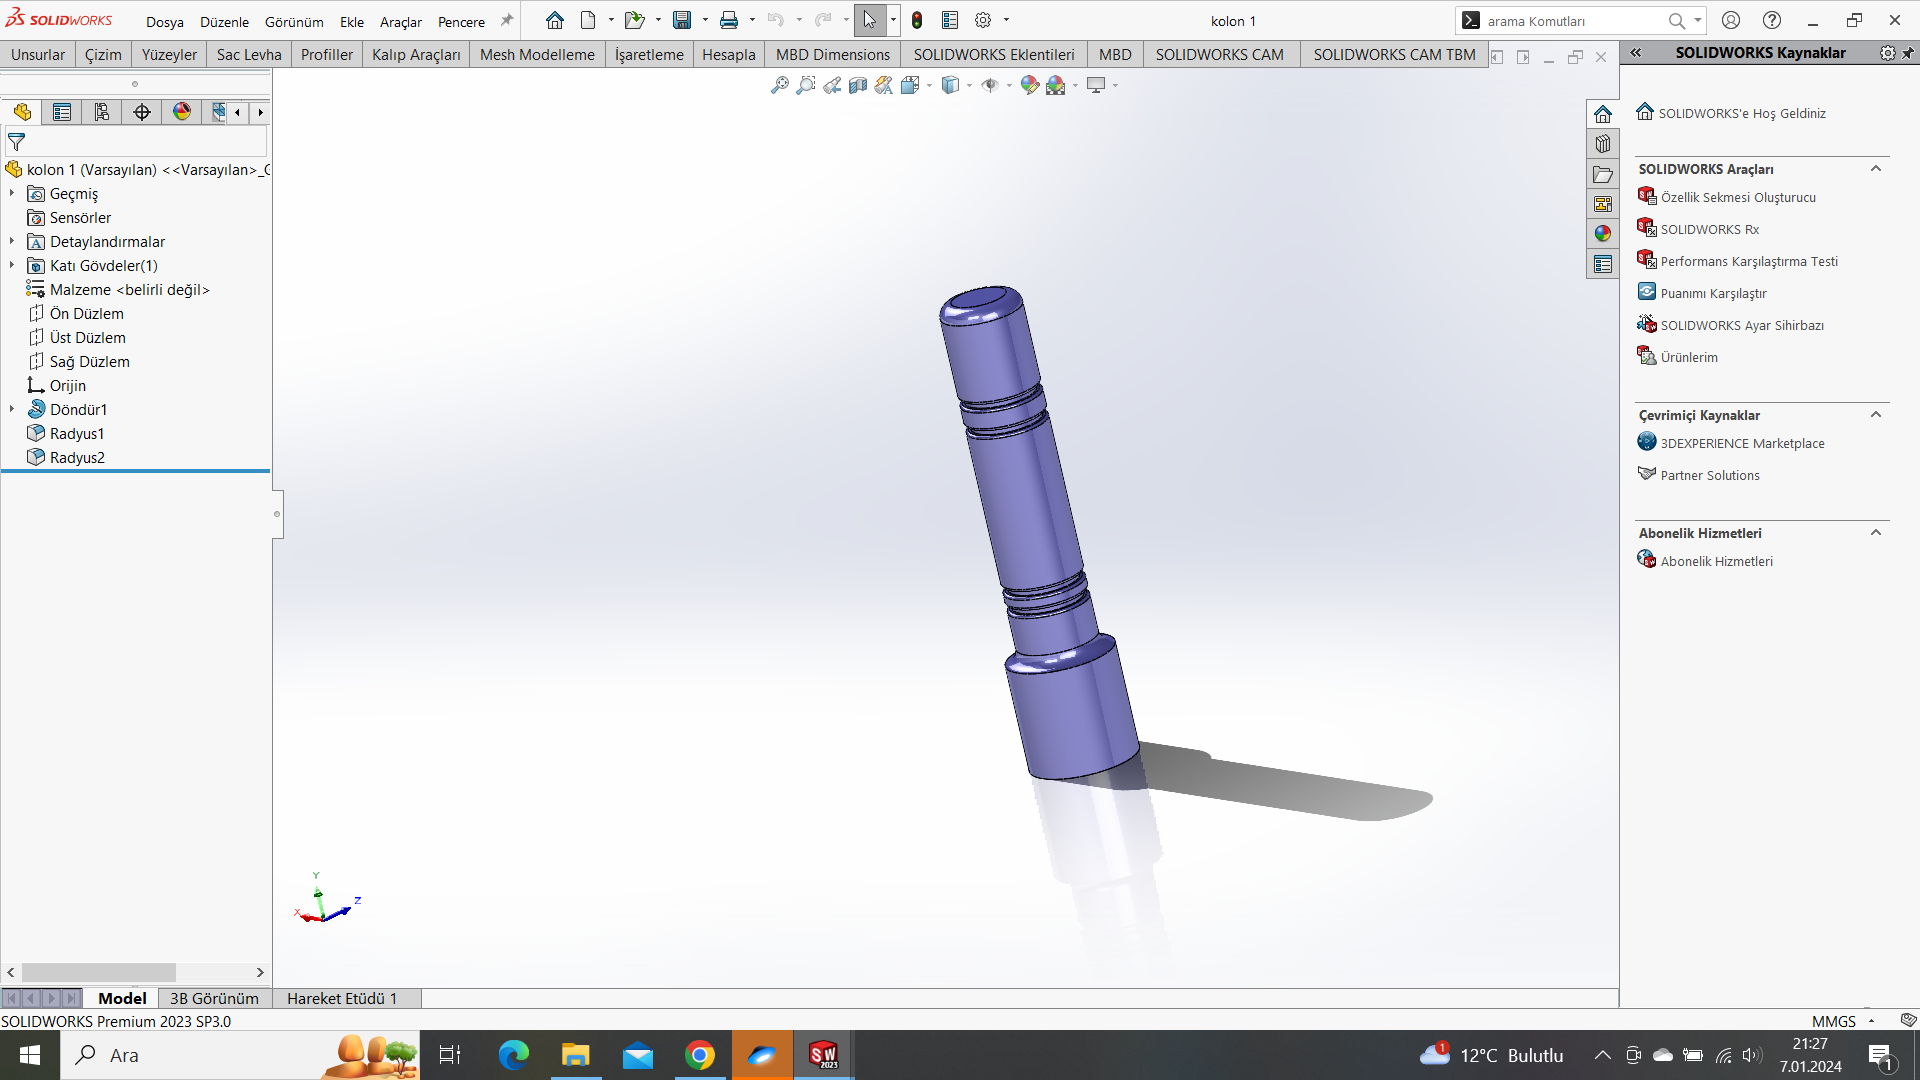The height and width of the screenshot is (1080, 1920).
Task: Open the Araçlar menu
Action: [x=400, y=21]
